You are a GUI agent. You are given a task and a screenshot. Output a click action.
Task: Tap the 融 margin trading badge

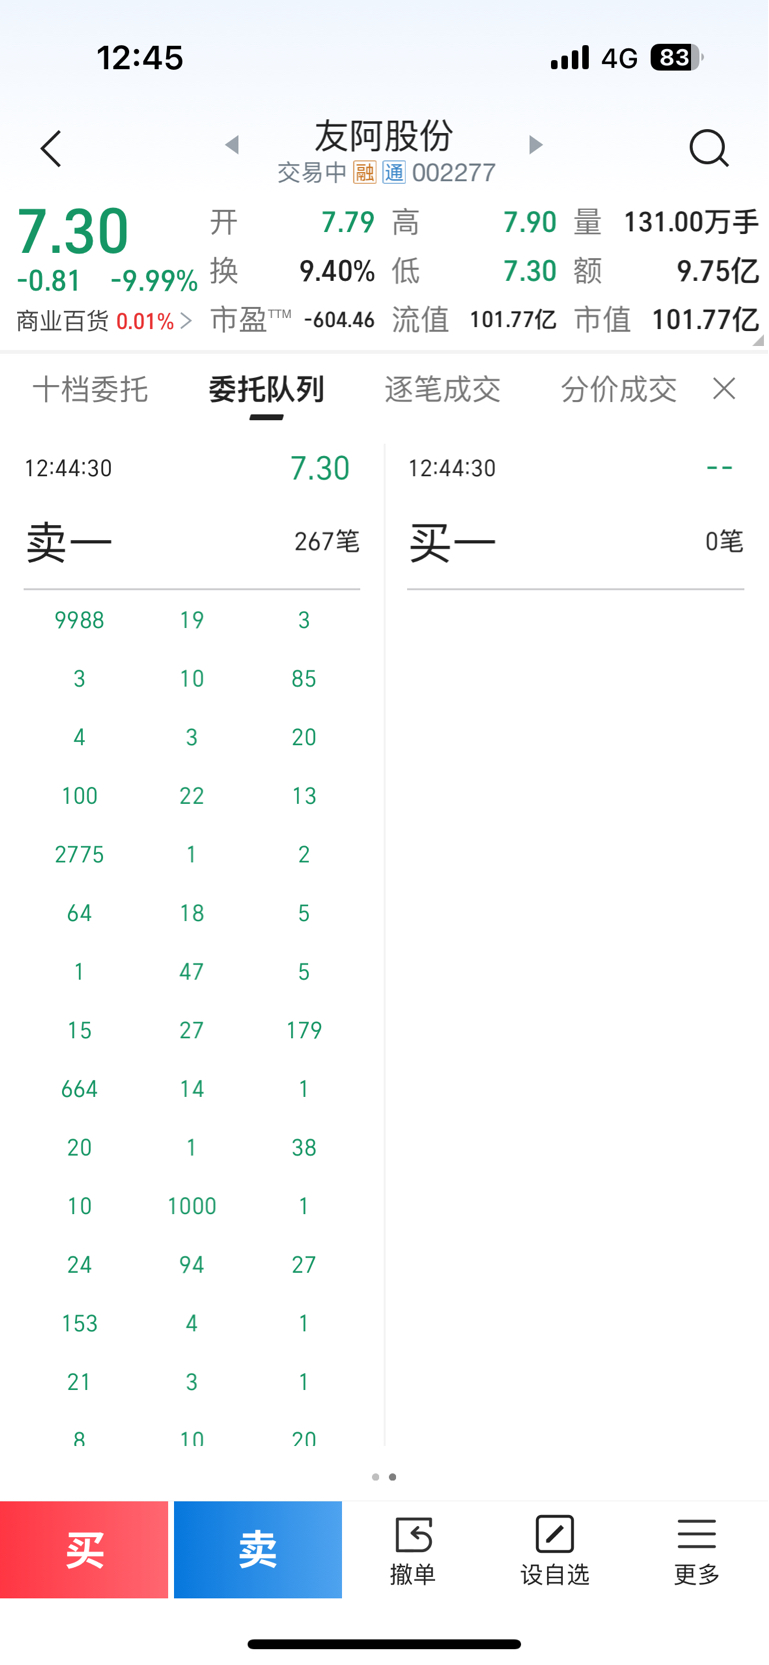pyautogui.click(x=365, y=173)
